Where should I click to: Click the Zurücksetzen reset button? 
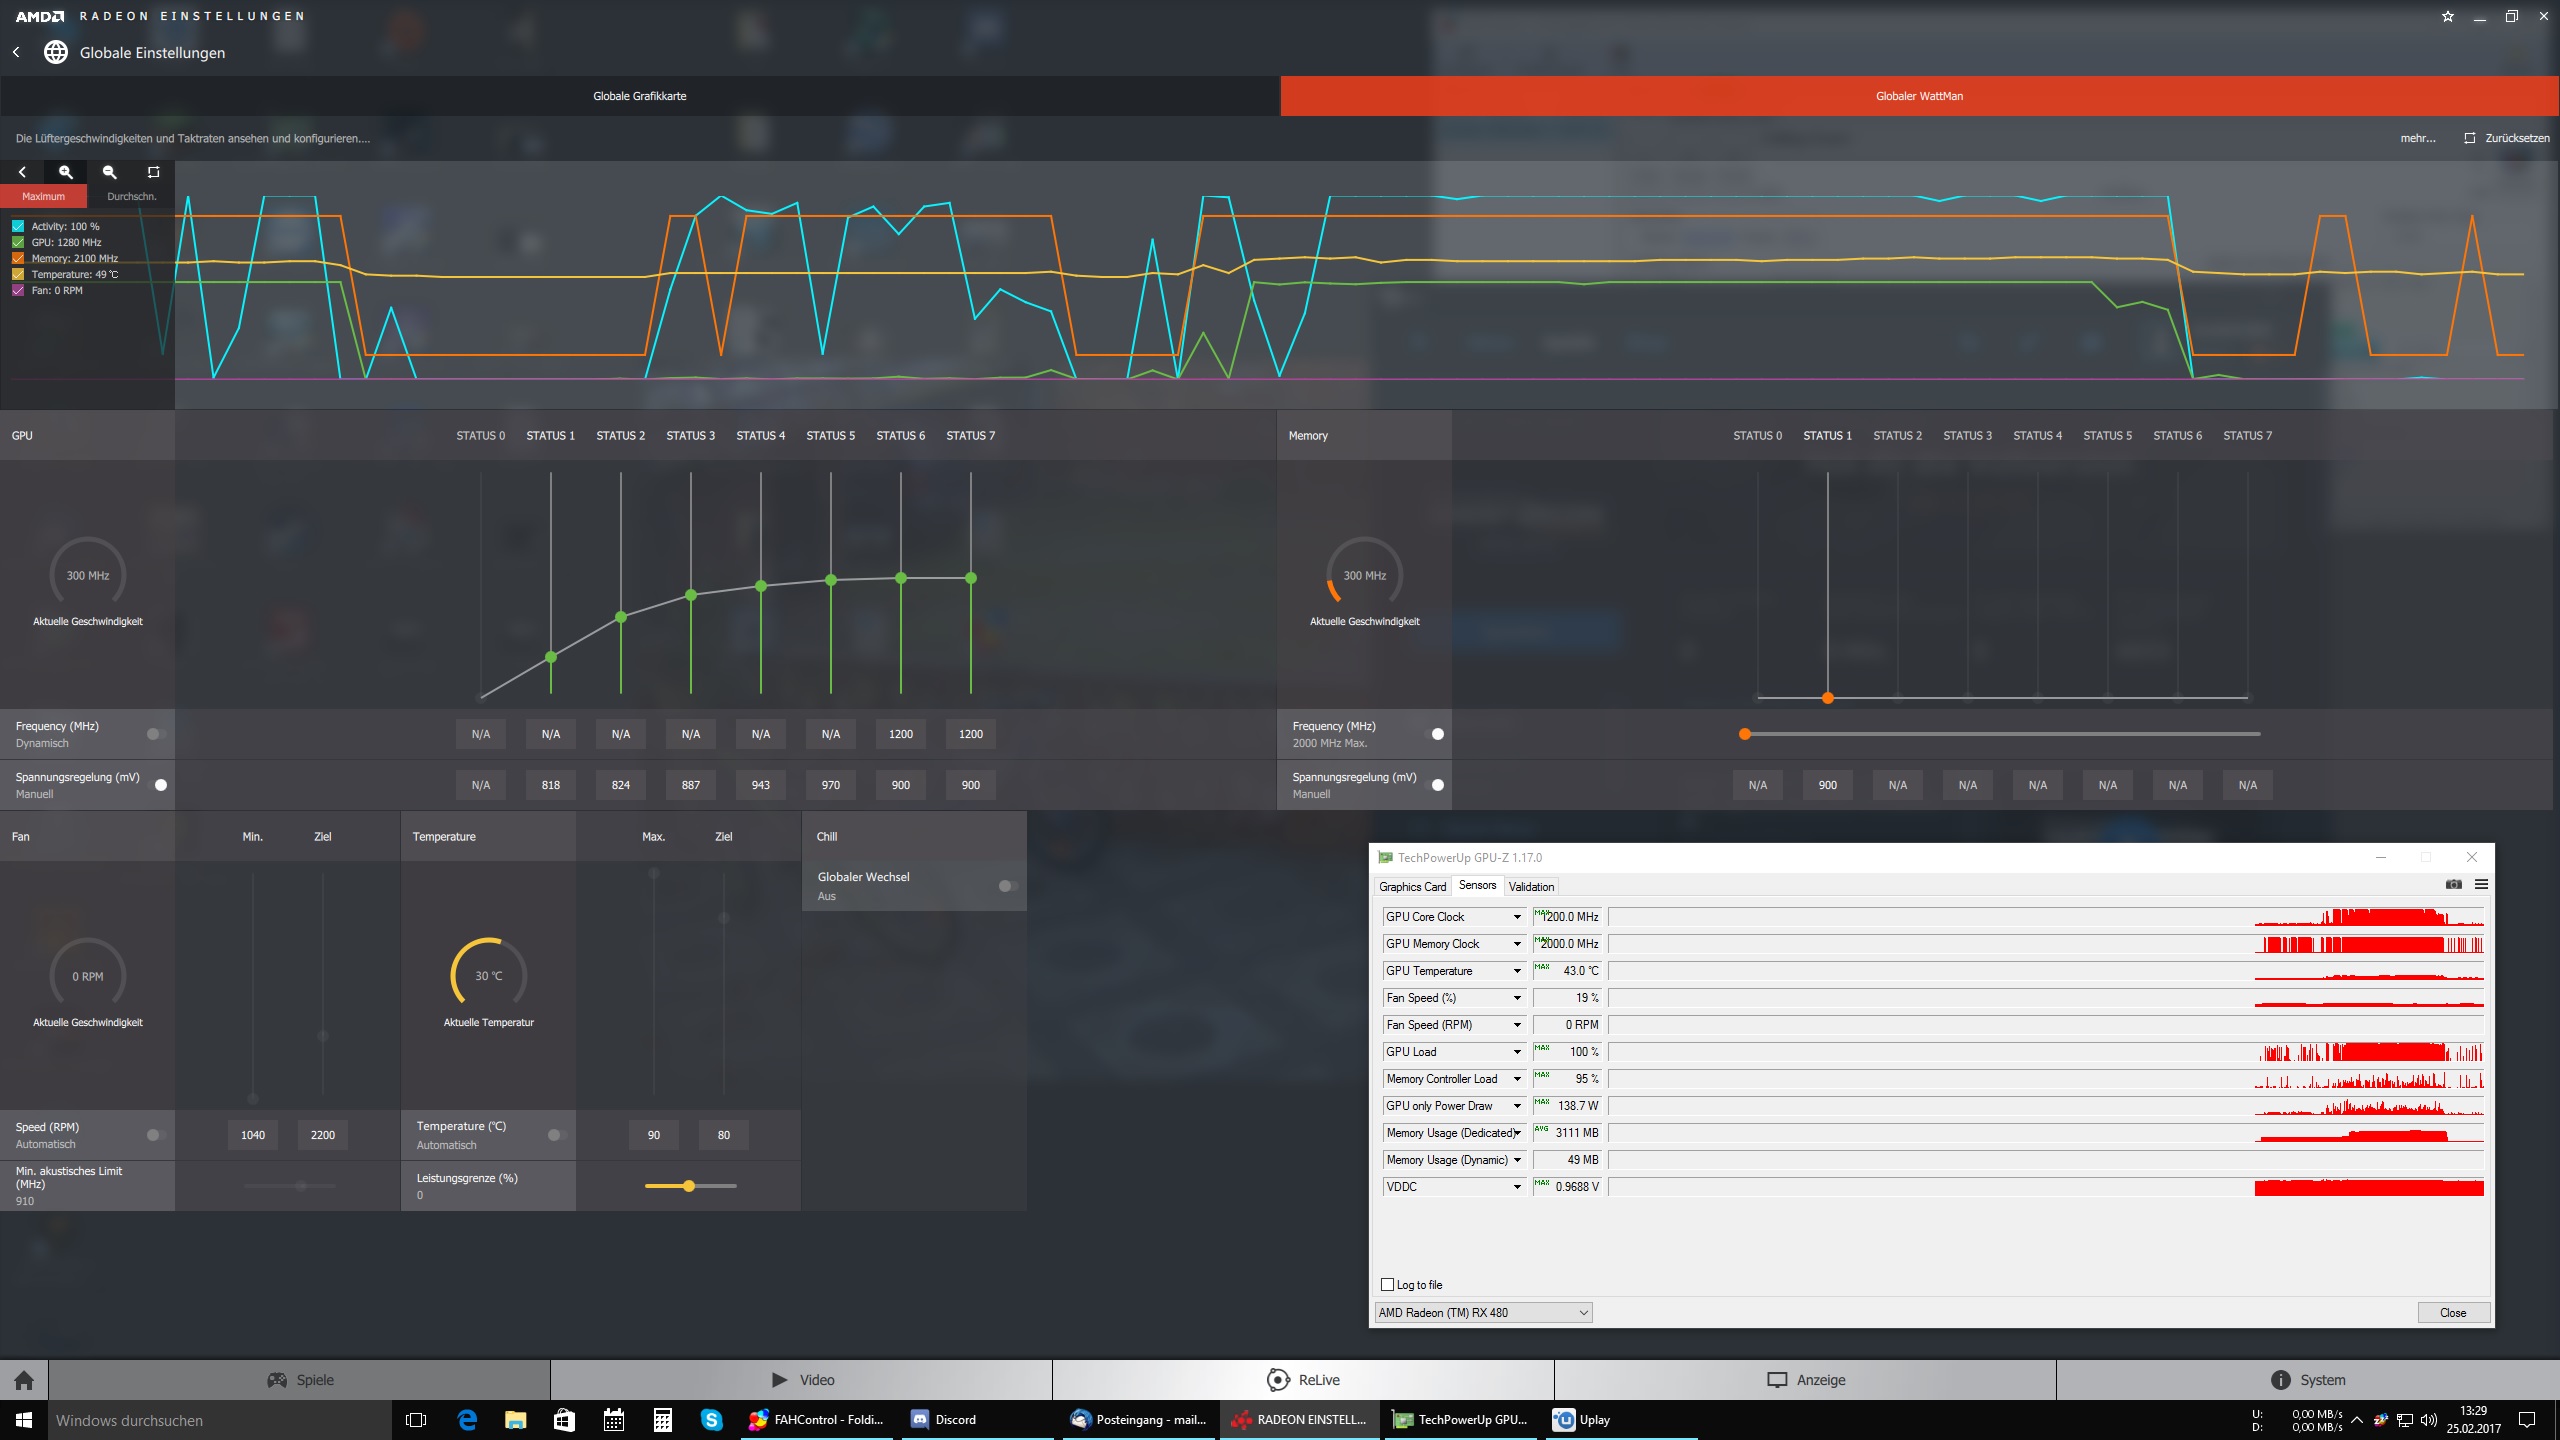(2506, 138)
